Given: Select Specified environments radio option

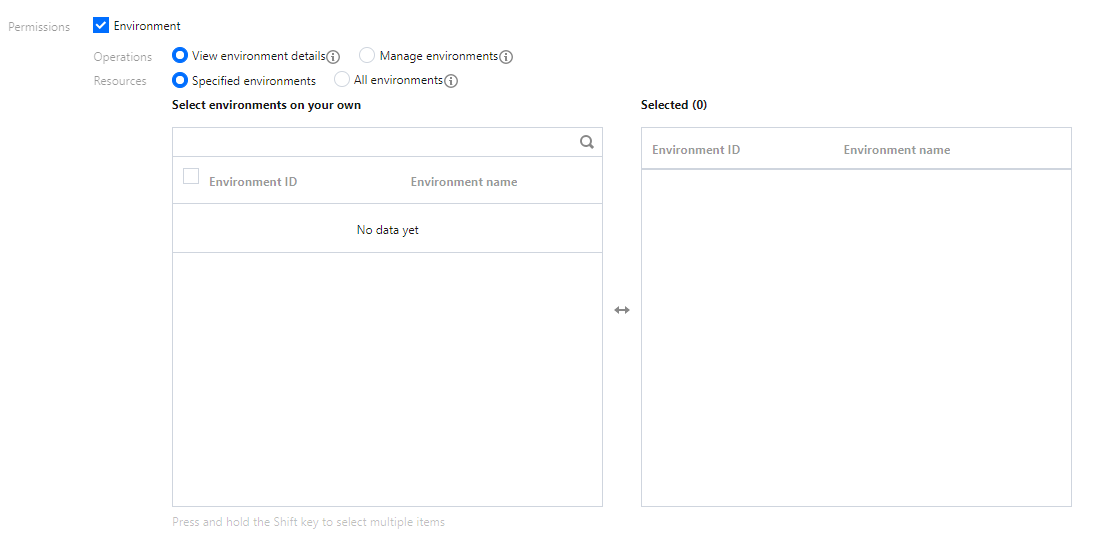Looking at the screenshot, I should point(180,80).
